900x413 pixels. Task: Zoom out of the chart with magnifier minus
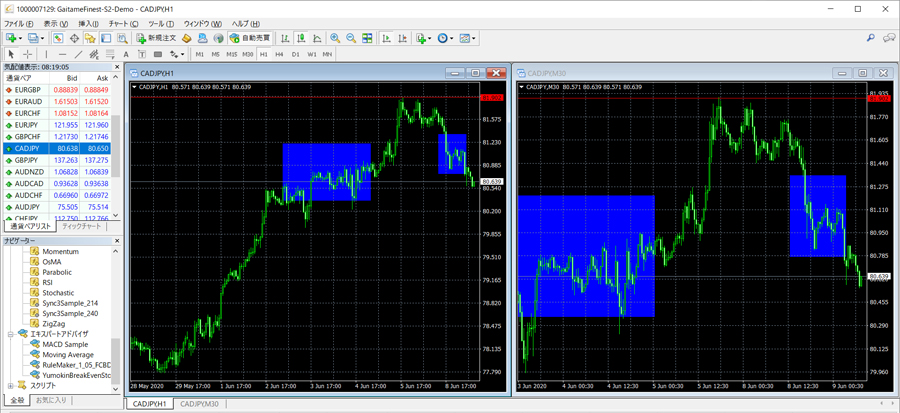[351, 38]
